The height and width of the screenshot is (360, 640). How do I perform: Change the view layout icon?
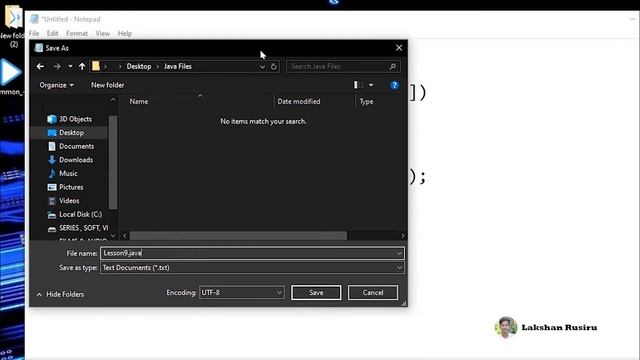tap(358, 85)
